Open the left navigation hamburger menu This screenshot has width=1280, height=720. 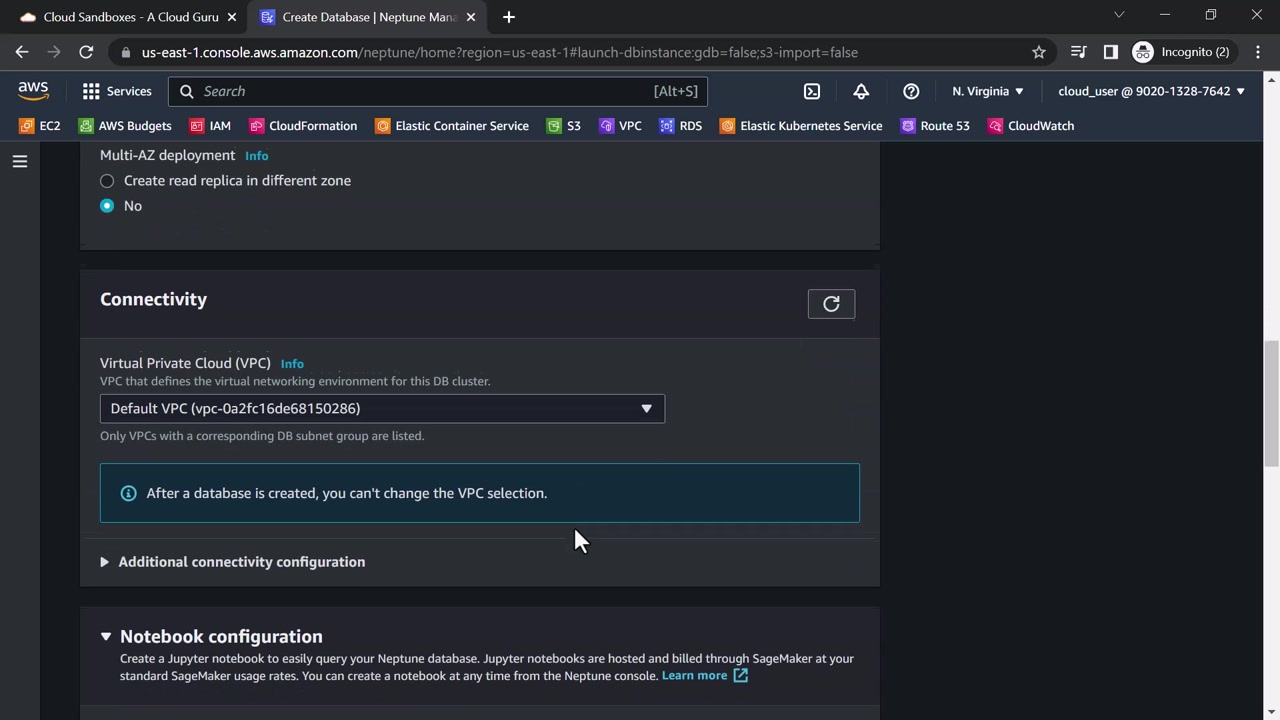[x=20, y=161]
